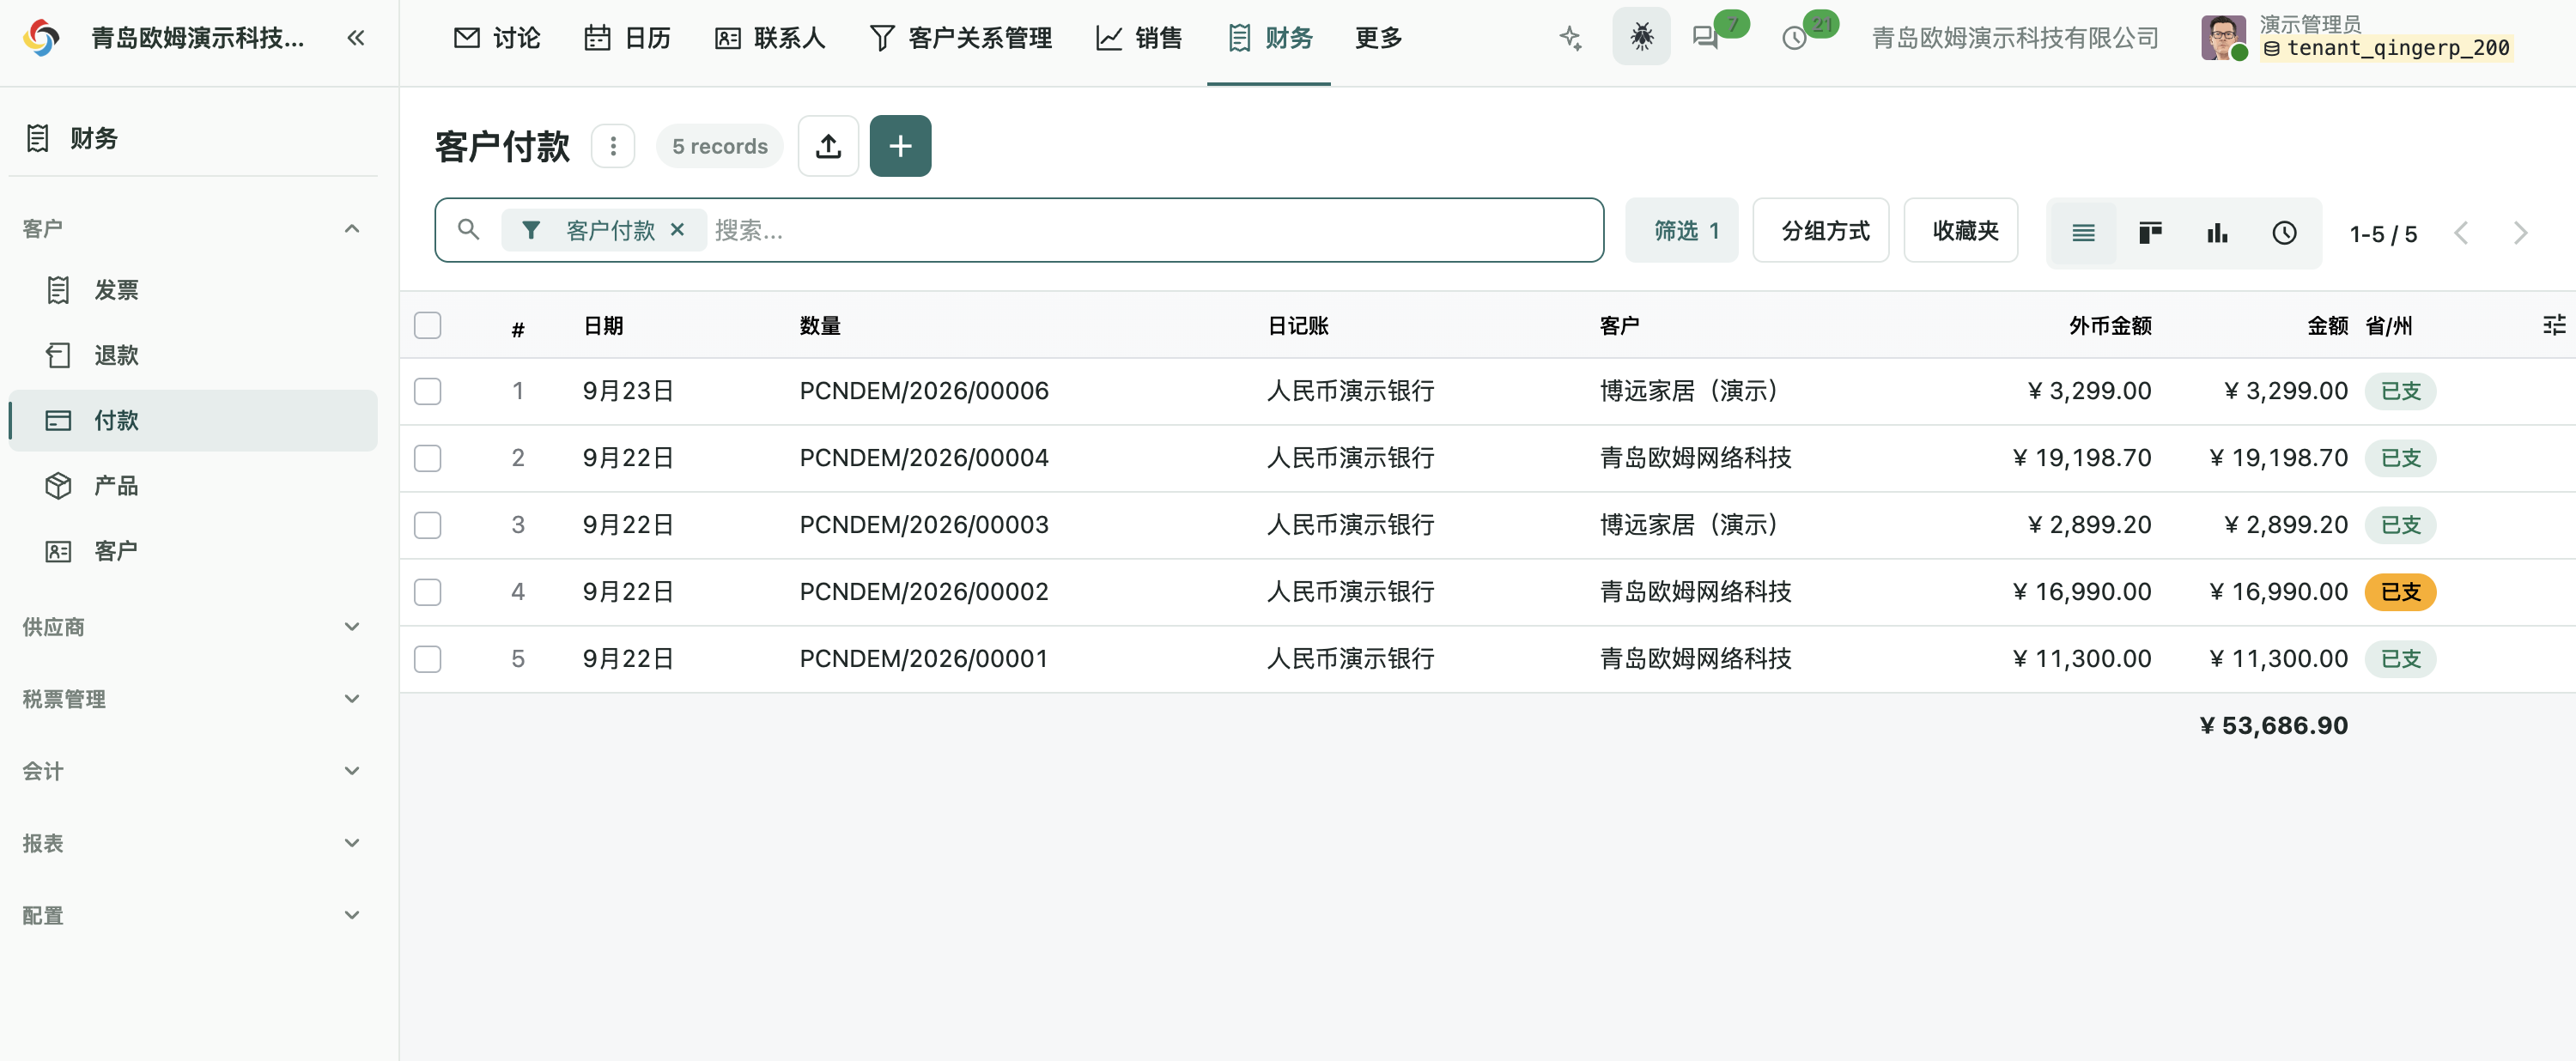This screenshot has width=2576, height=1061.
Task: Check the row for PCNDEM/2026/00002
Action: (x=427, y=592)
